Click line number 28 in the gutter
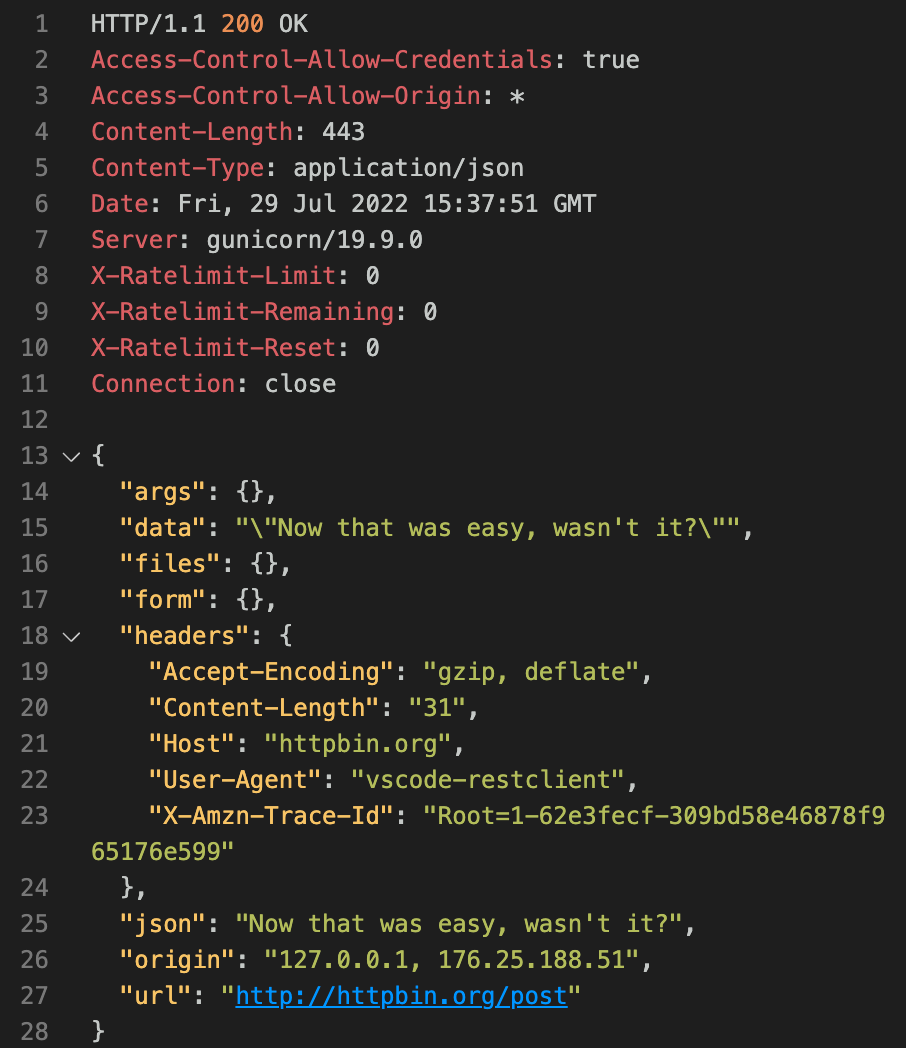 coord(34,1031)
